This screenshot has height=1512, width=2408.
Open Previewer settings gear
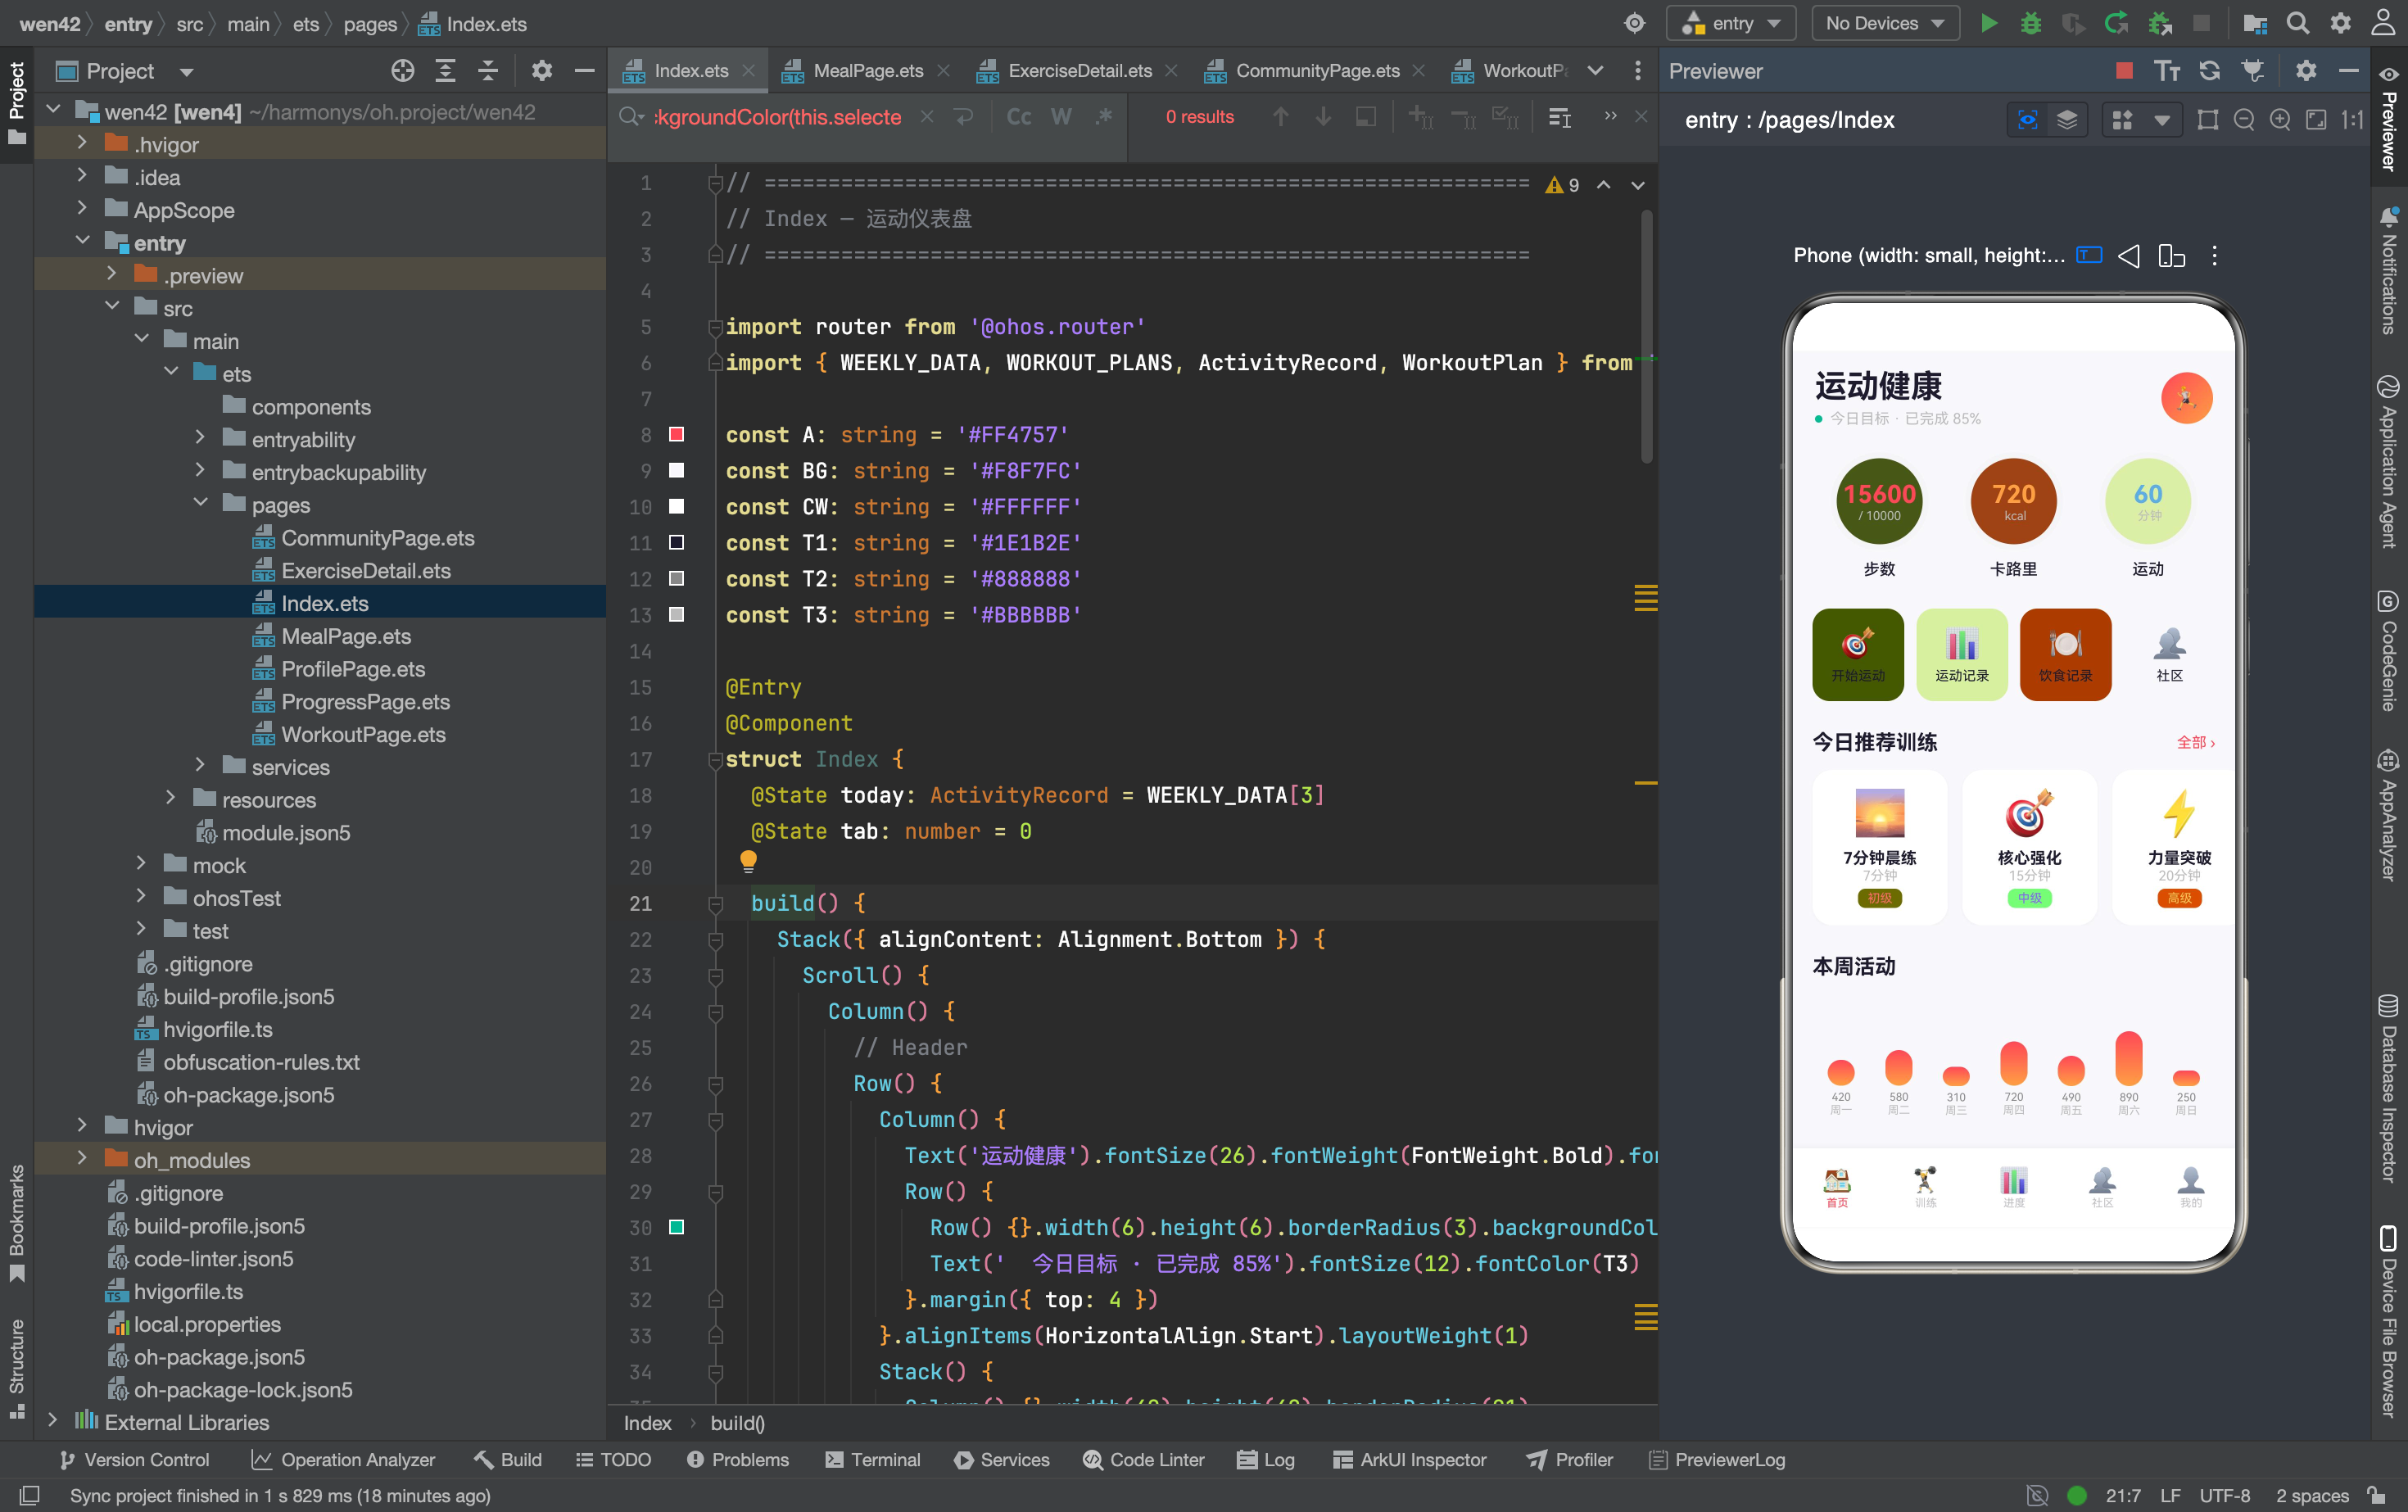(x=2306, y=71)
